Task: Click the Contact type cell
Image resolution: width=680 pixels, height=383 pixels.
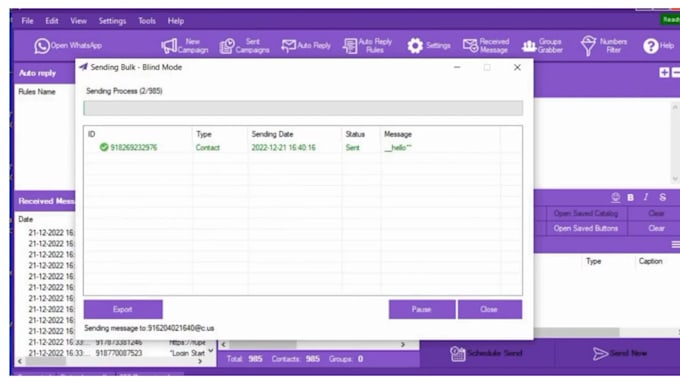Action: [x=207, y=147]
